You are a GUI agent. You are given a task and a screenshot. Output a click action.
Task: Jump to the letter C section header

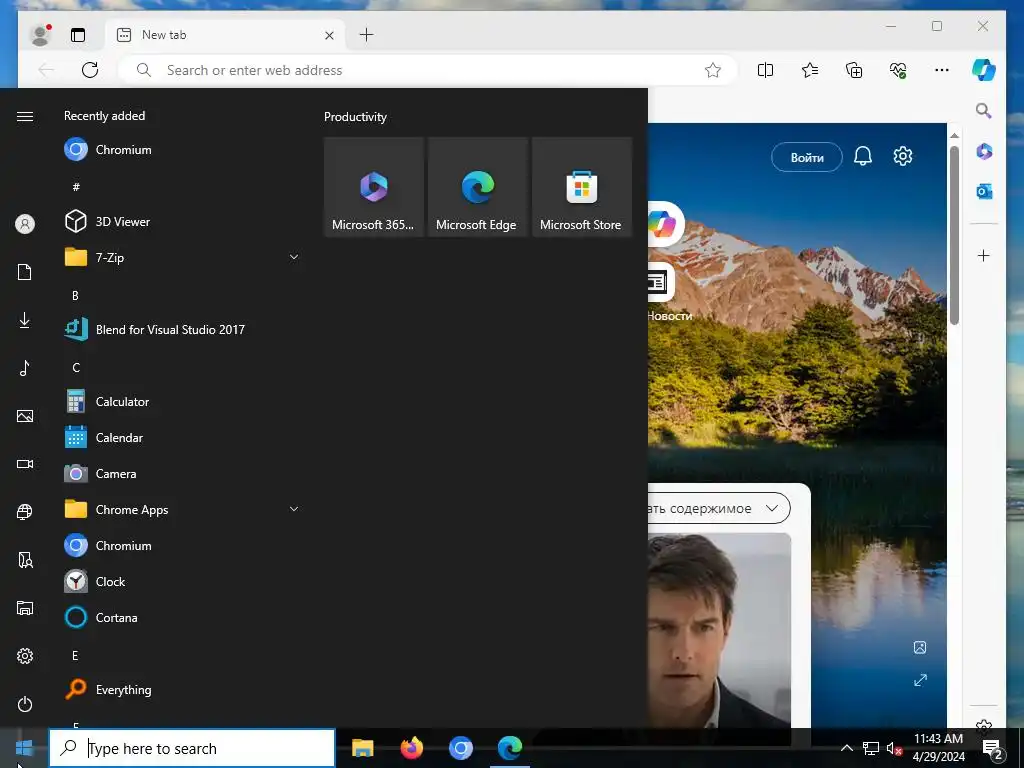[x=76, y=368]
